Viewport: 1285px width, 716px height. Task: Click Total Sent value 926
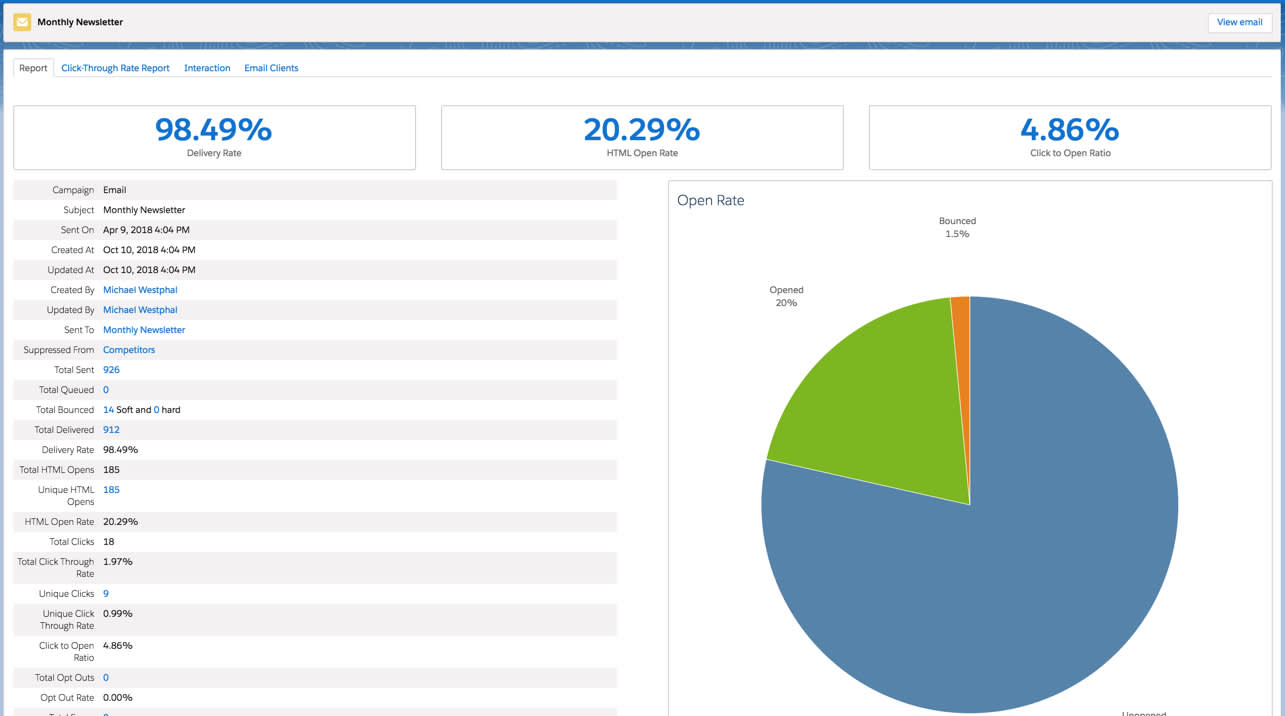(111, 370)
